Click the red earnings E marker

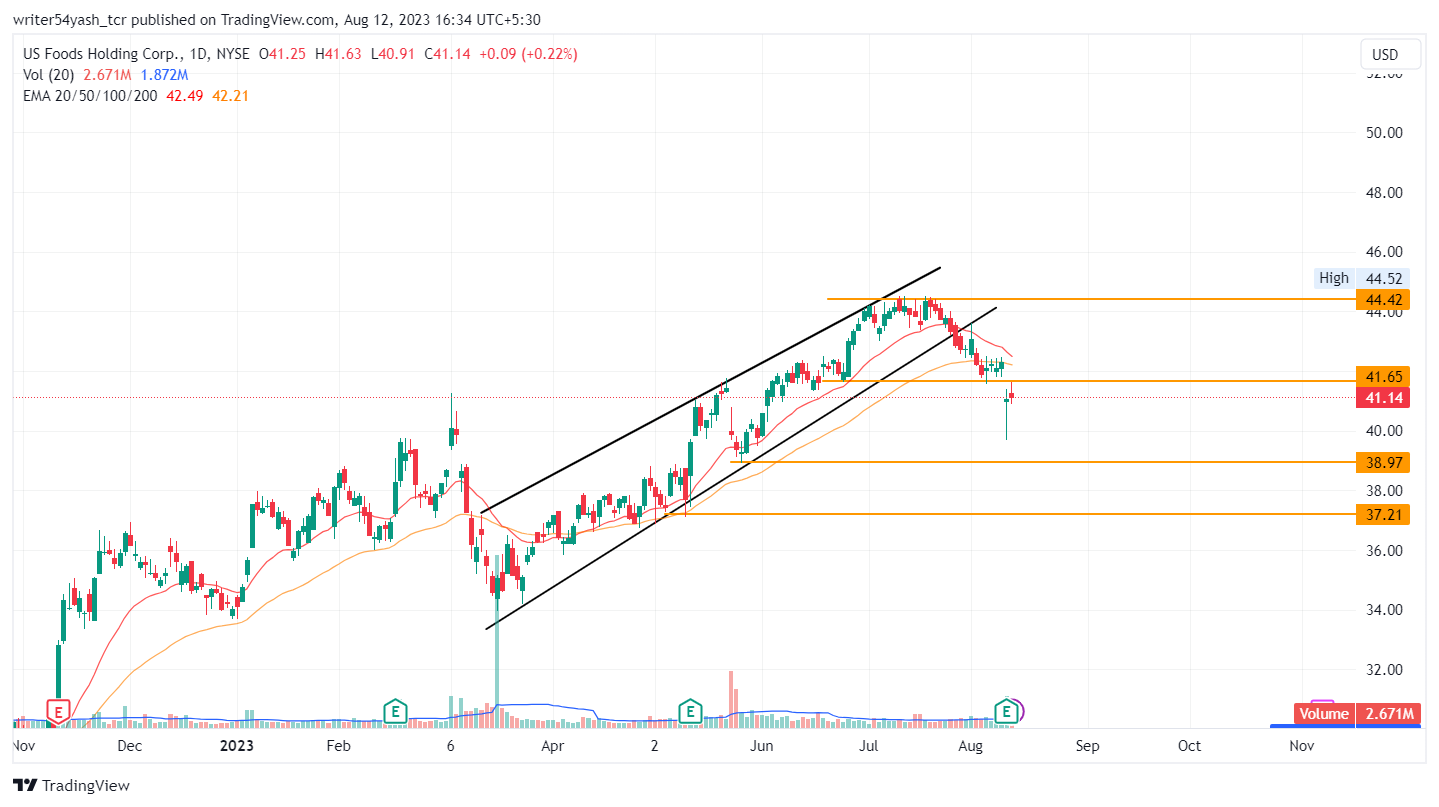58,712
